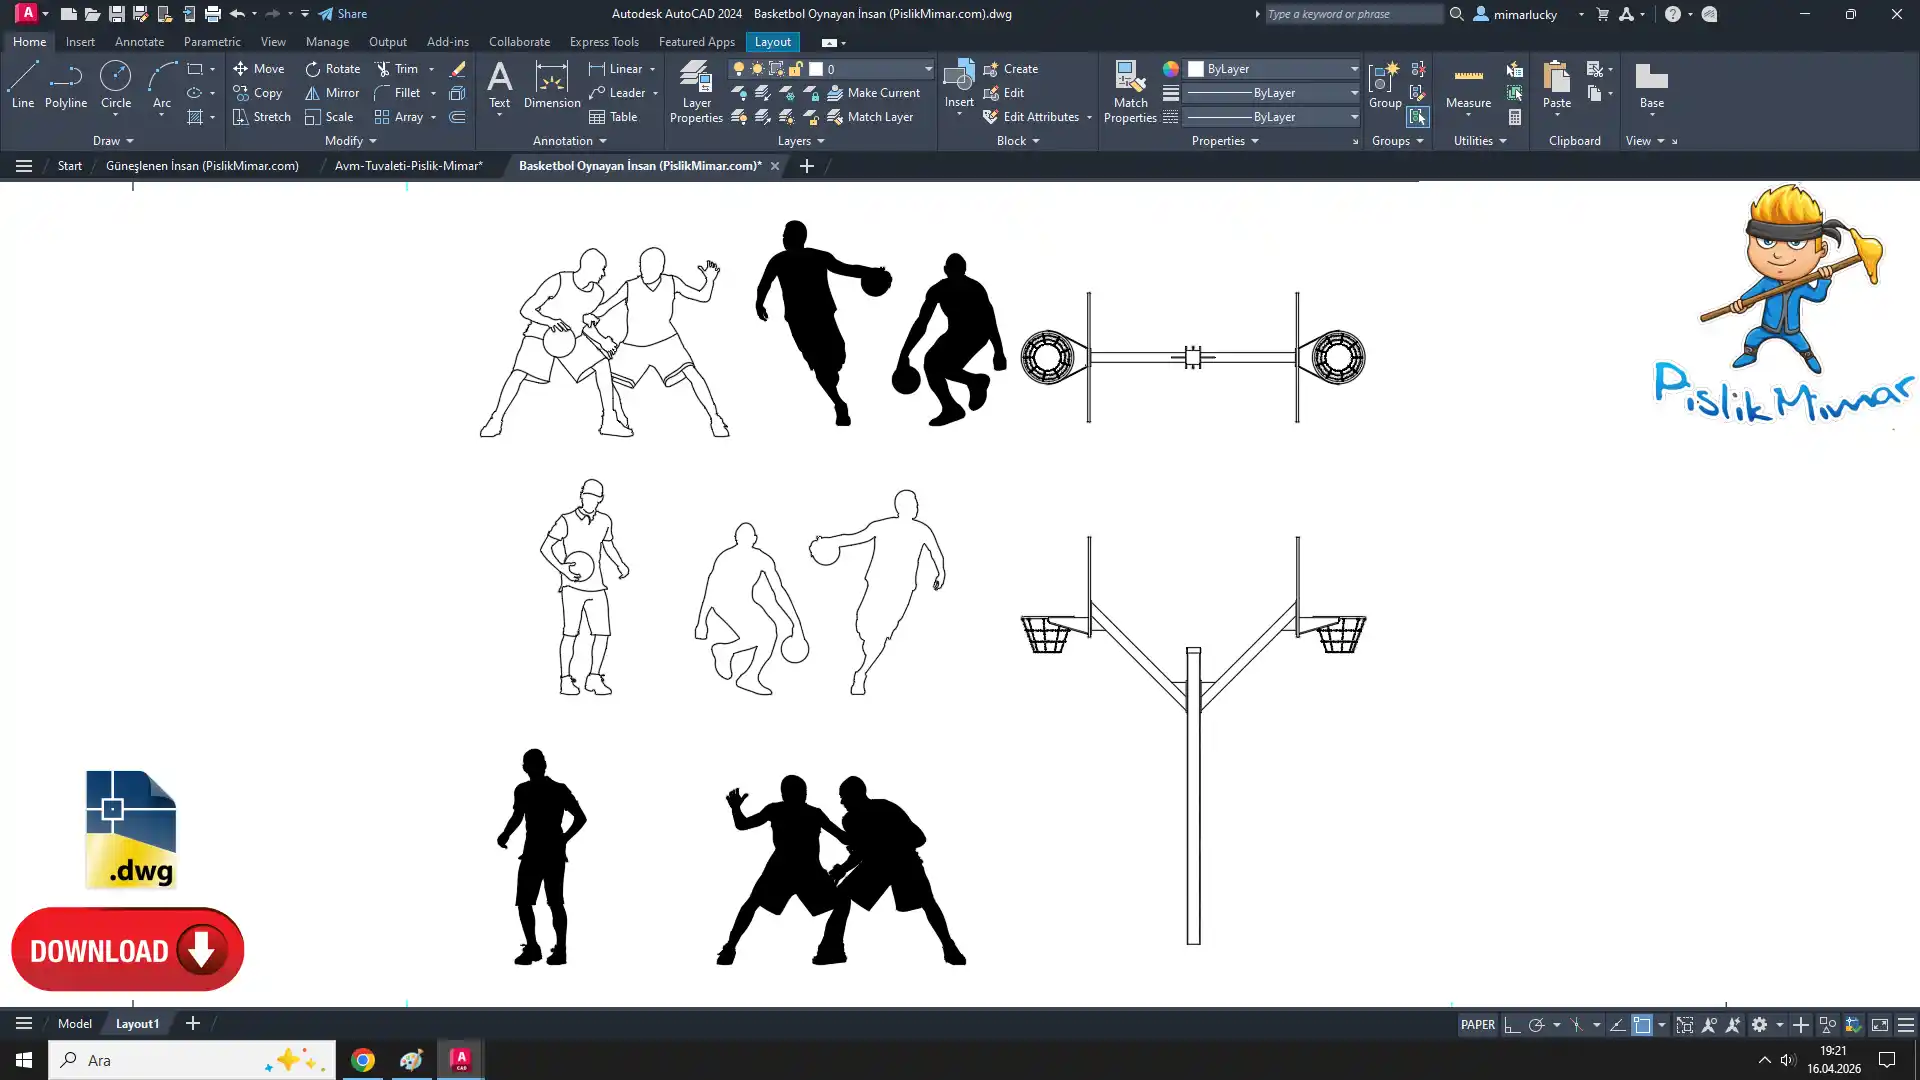Toggle object snap in status bar

(x=1642, y=1025)
